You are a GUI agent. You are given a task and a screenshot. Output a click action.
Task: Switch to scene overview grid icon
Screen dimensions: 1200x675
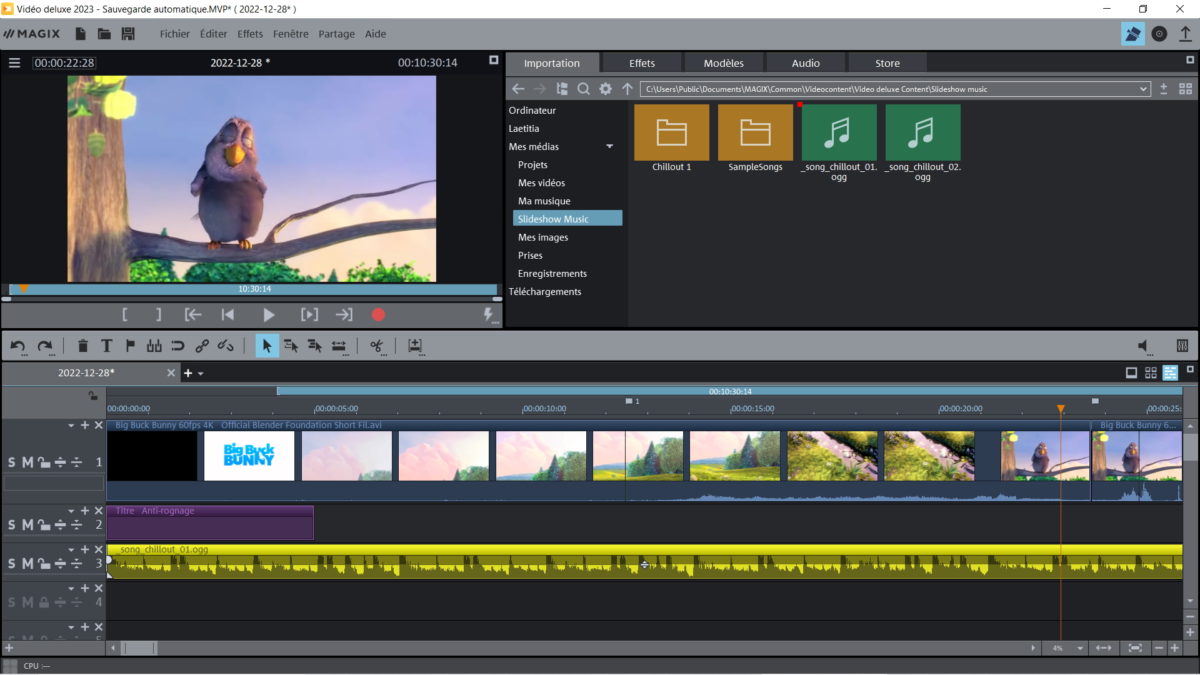(x=1151, y=373)
